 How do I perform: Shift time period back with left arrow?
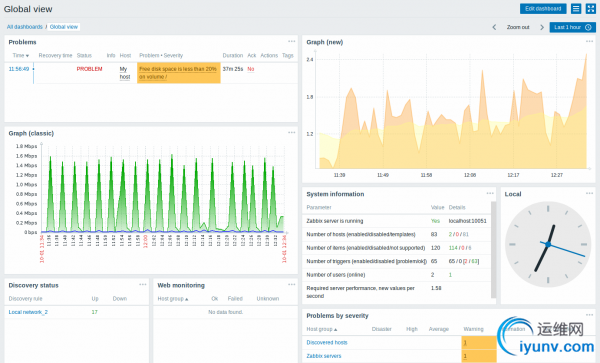point(494,27)
